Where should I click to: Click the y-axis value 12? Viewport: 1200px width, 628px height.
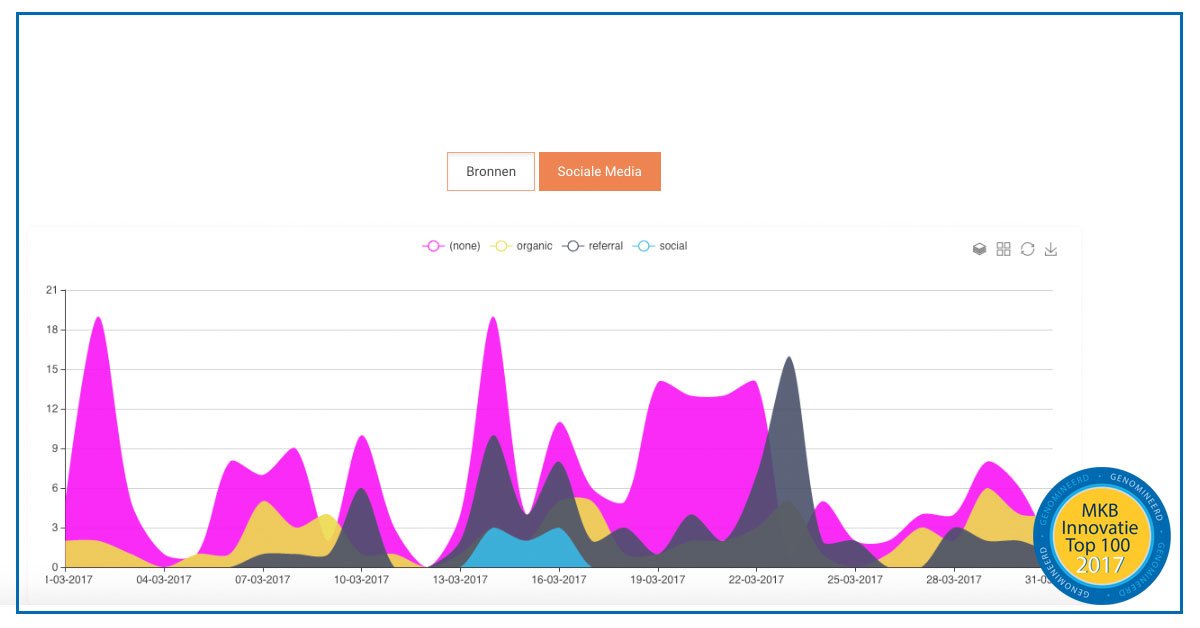coord(52,409)
